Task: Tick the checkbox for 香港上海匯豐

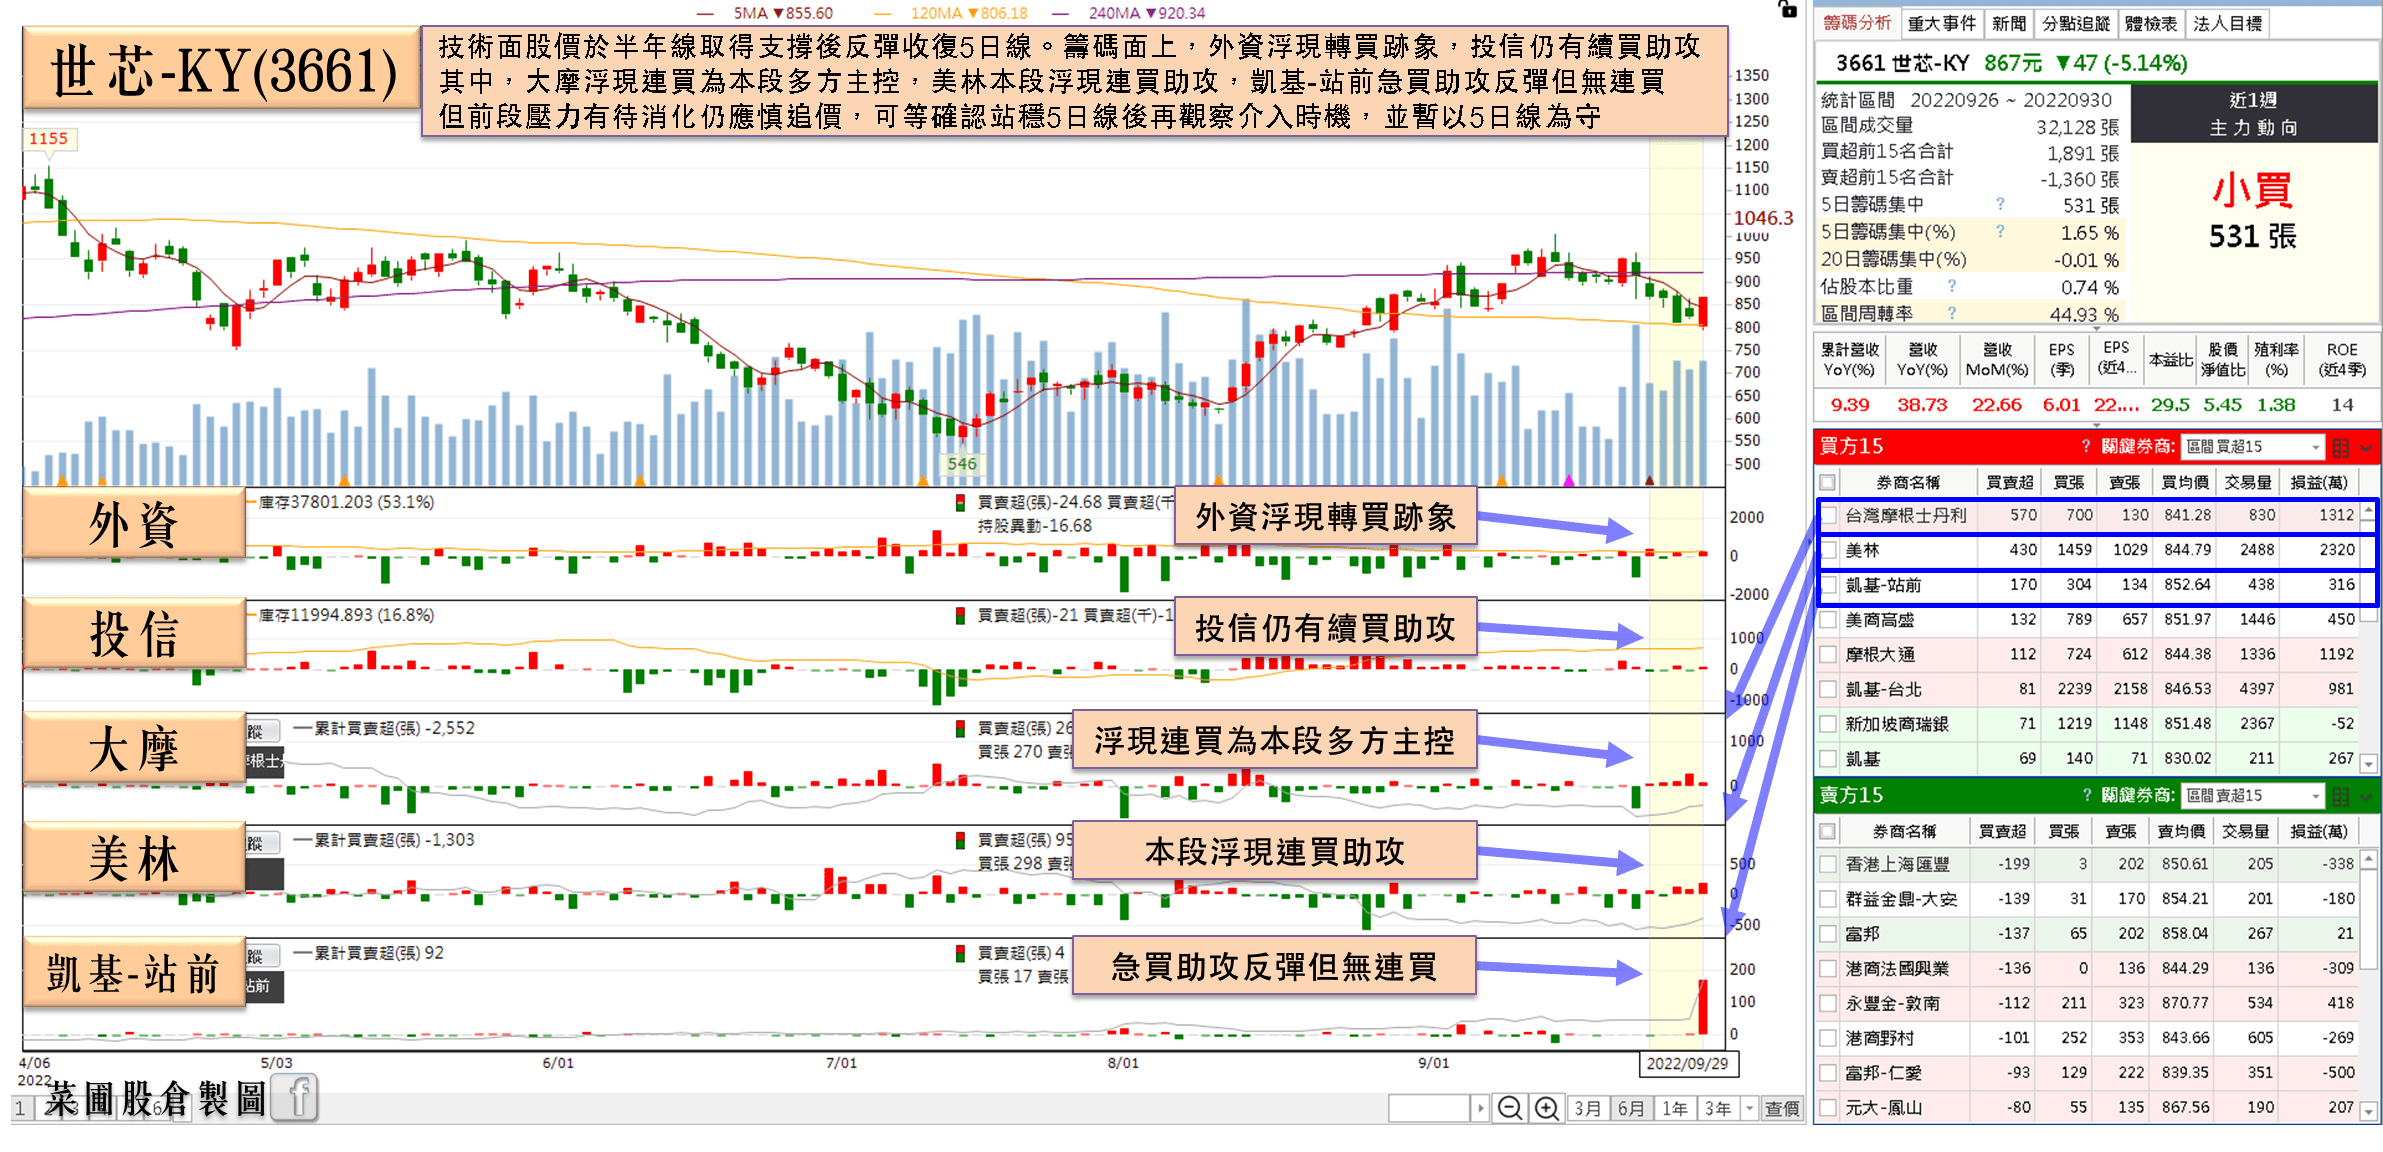Action: [1829, 864]
